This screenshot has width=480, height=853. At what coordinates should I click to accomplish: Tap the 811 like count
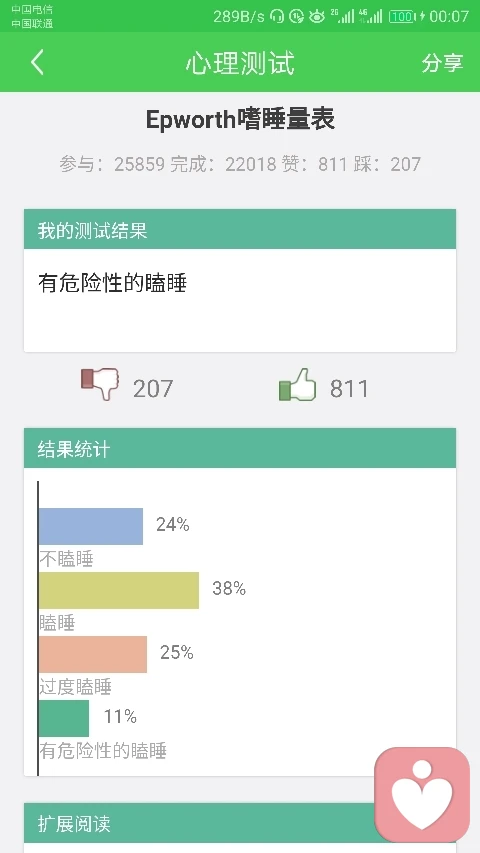(x=349, y=388)
